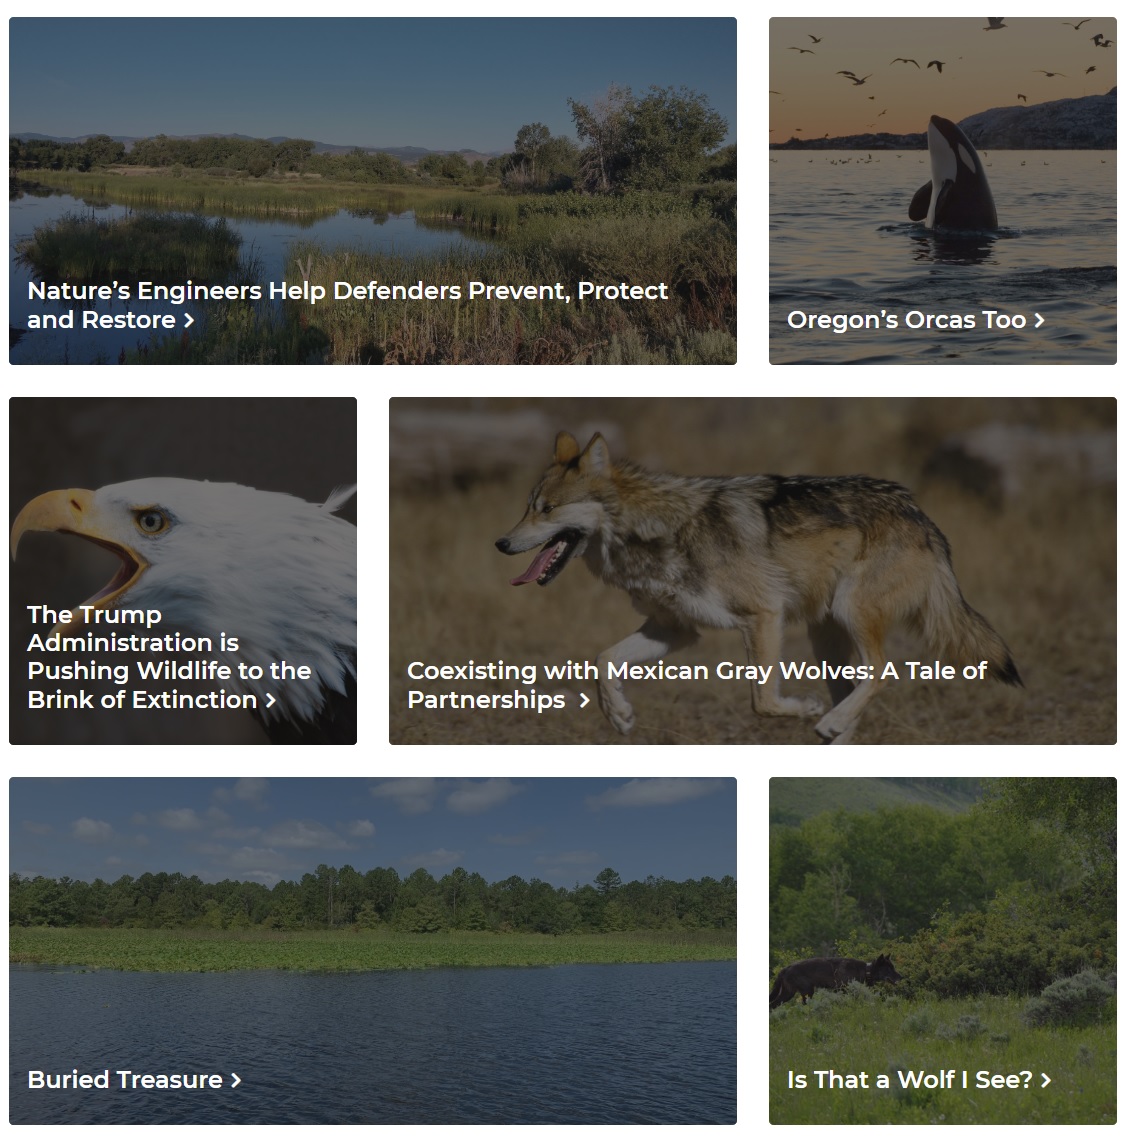Image resolution: width=1132 pixels, height=1140 pixels.
Task: Click the eagle's yellow beak
Action: tap(69, 531)
